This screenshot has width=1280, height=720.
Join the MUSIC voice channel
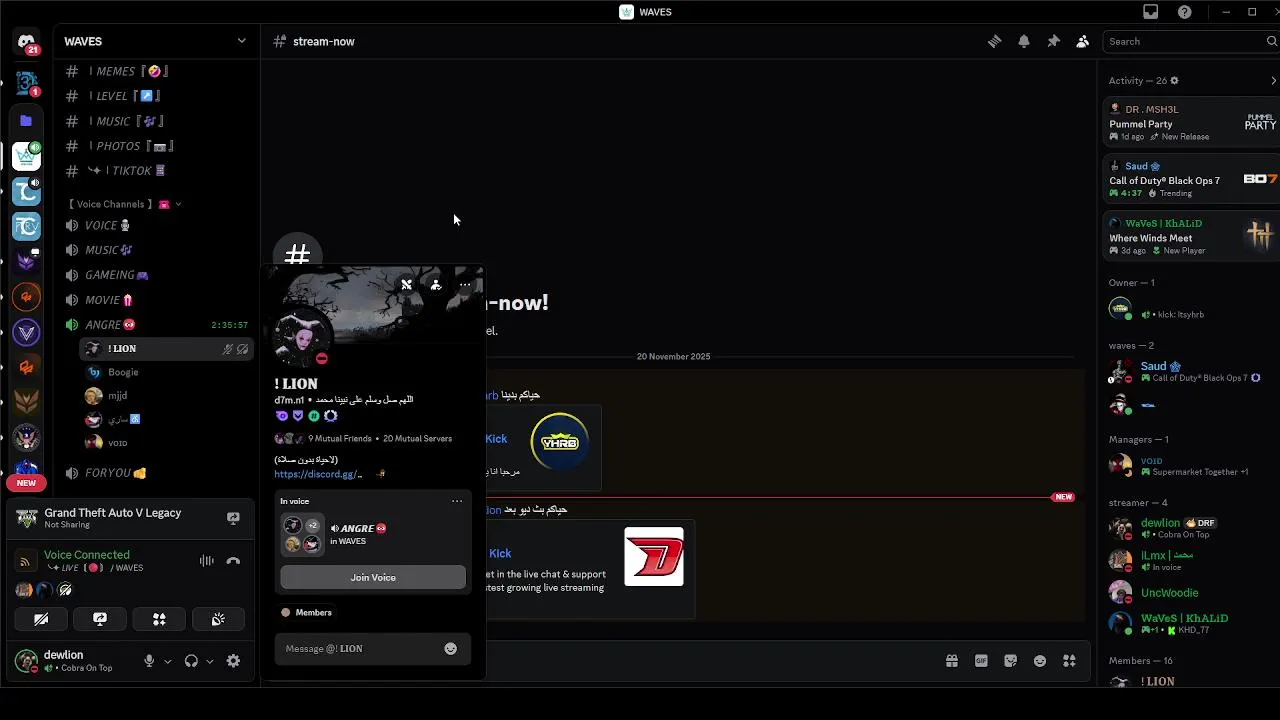pyautogui.click(x=155, y=250)
